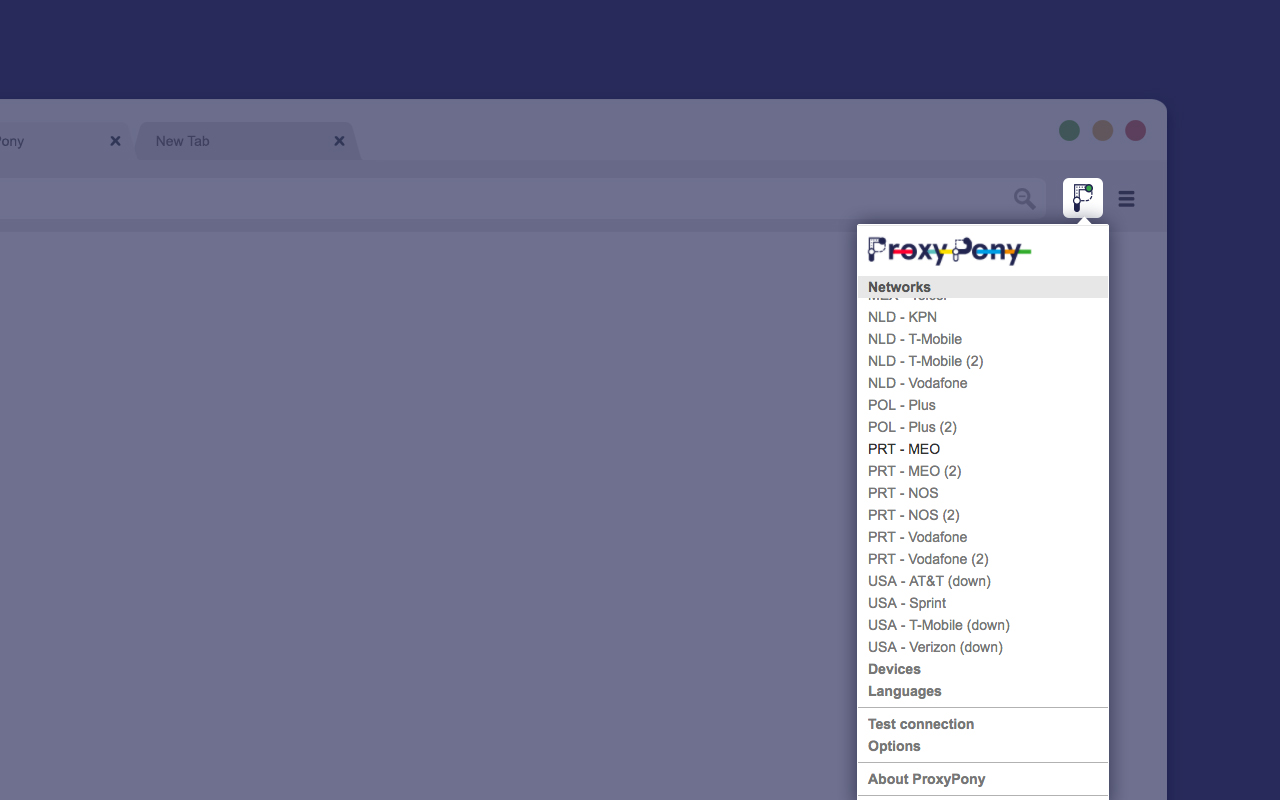Click the green window control button
The height and width of the screenshot is (800, 1280).
click(x=1069, y=131)
